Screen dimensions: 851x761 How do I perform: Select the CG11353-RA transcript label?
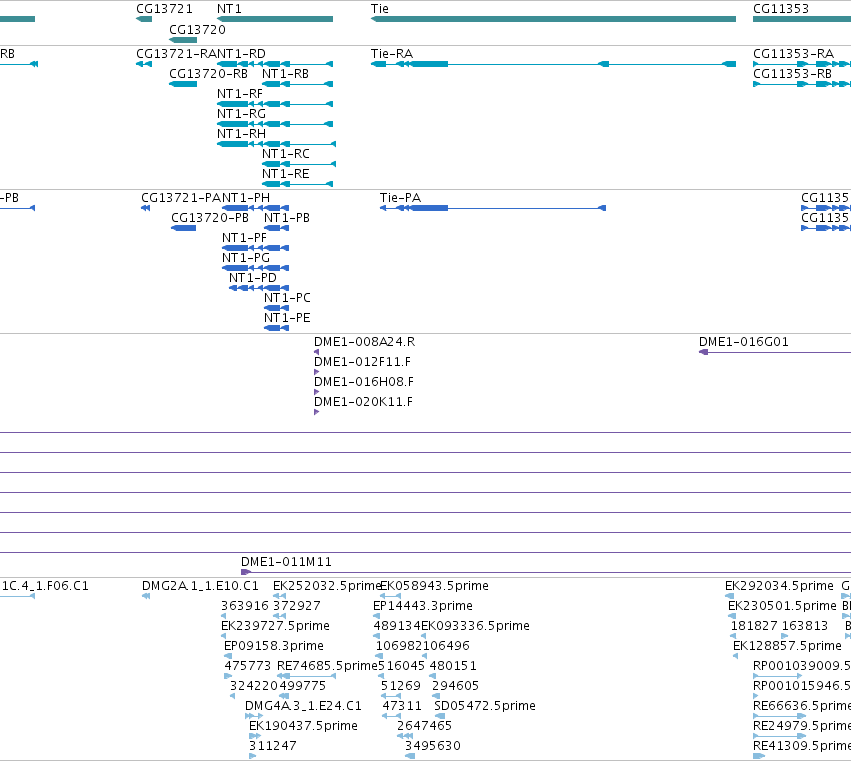point(793,54)
